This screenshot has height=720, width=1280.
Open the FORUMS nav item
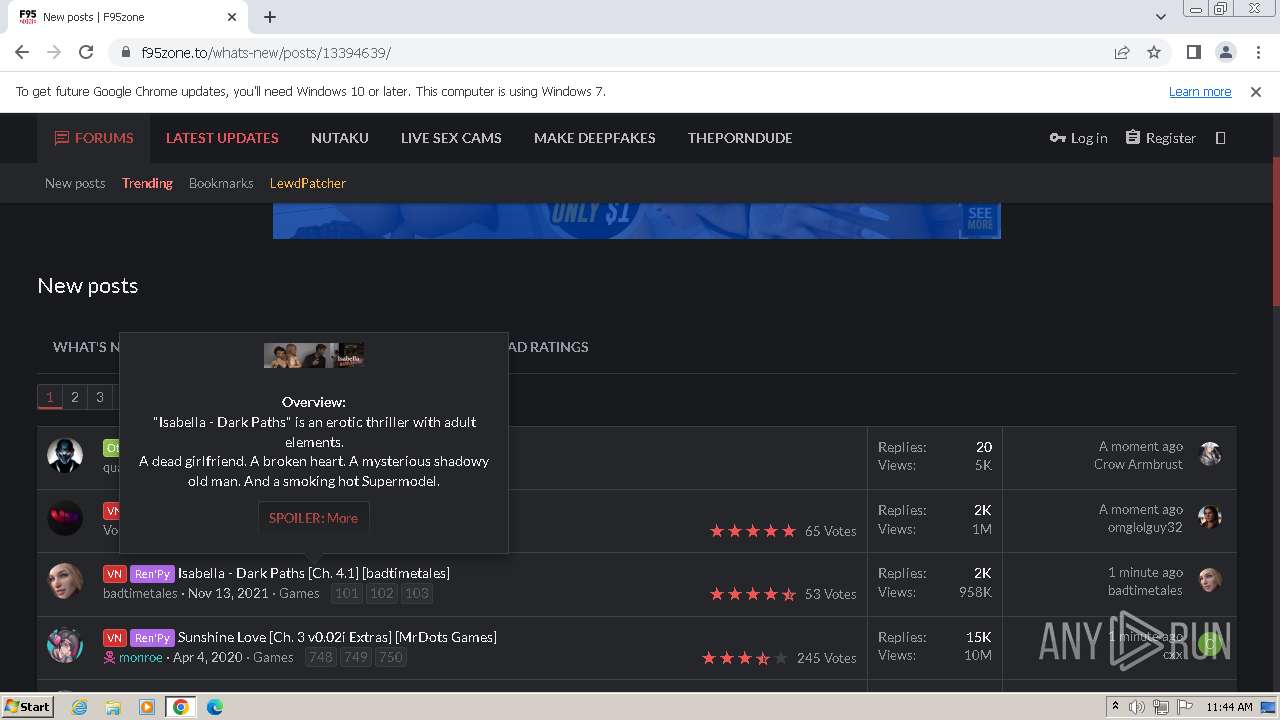pyautogui.click(x=94, y=138)
